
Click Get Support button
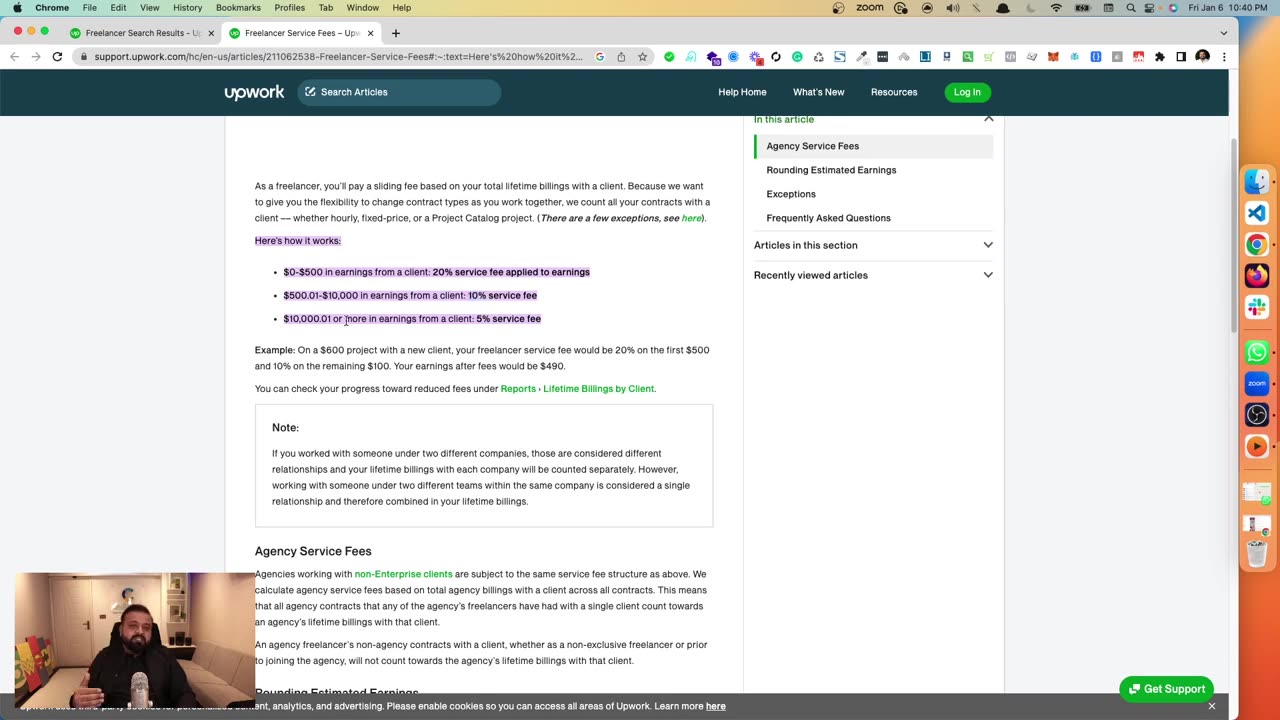(1166, 689)
